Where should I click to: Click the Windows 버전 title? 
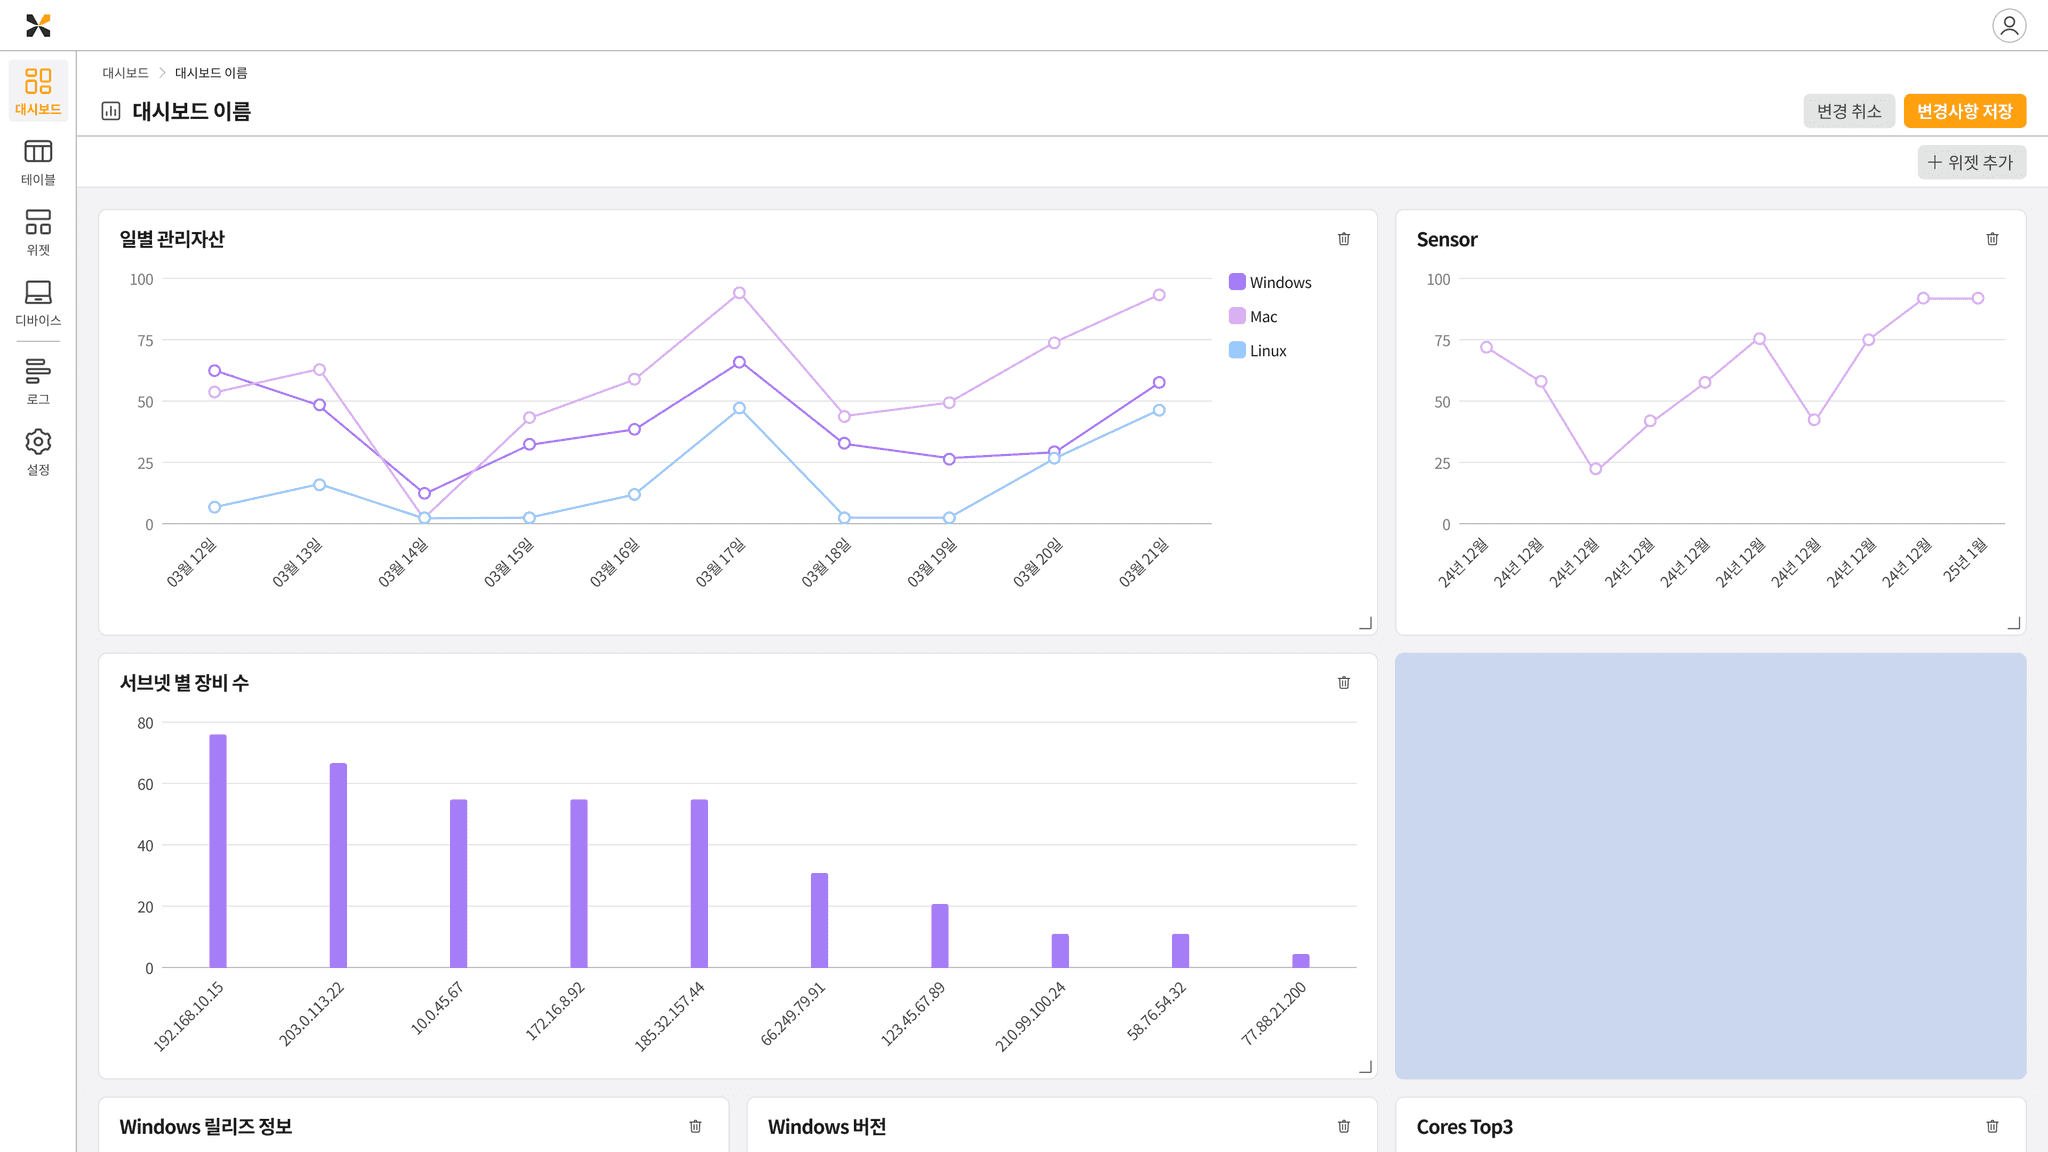(827, 1127)
